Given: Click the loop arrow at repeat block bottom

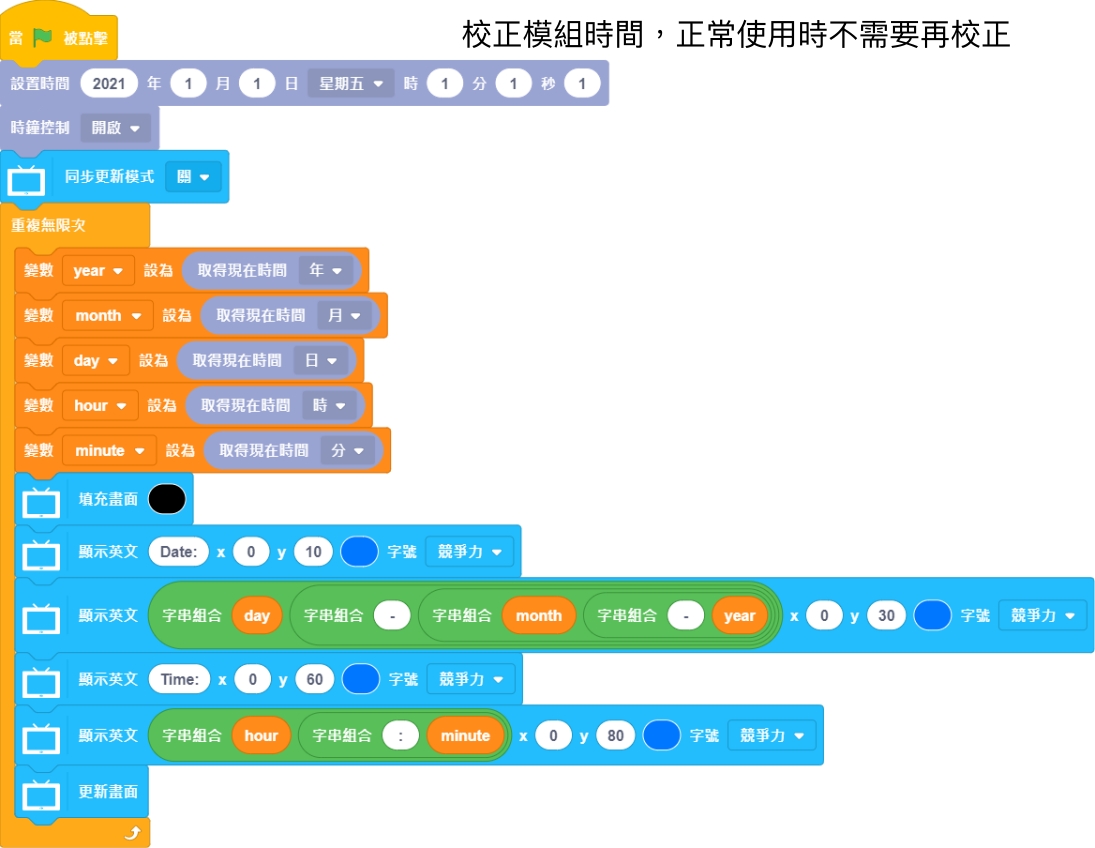Looking at the screenshot, I should pos(131,833).
